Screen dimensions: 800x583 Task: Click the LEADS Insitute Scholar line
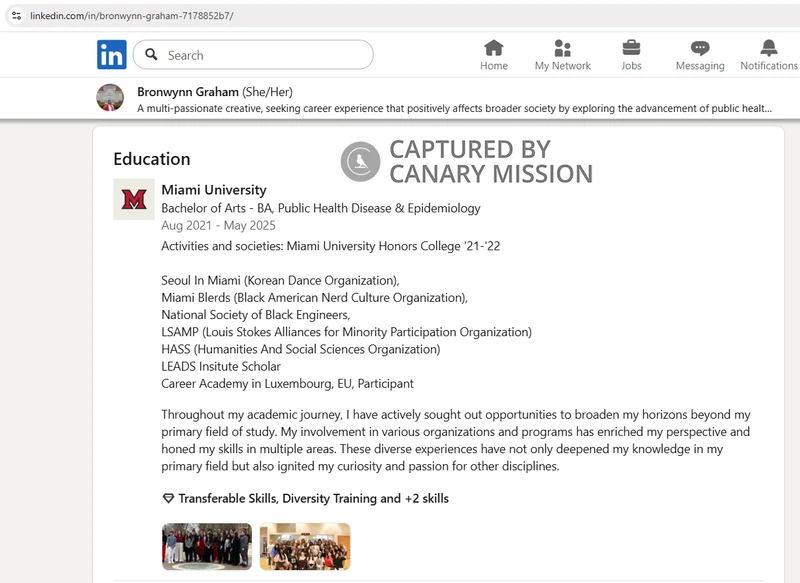point(221,366)
